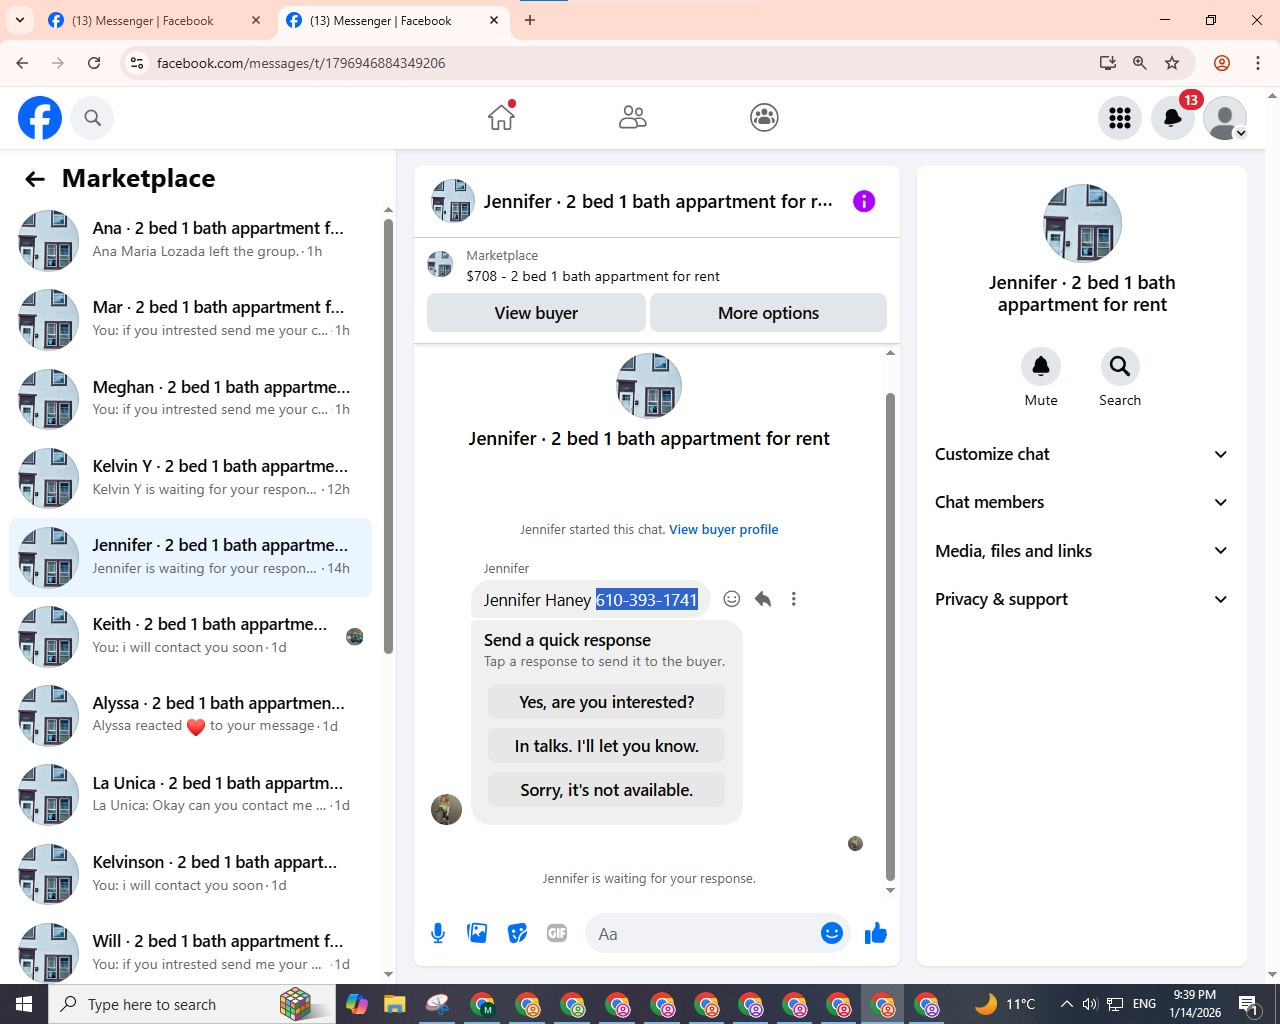1280x1024 pixels.
Task: Open the purple conversation information icon
Action: [x=864, y=201]
